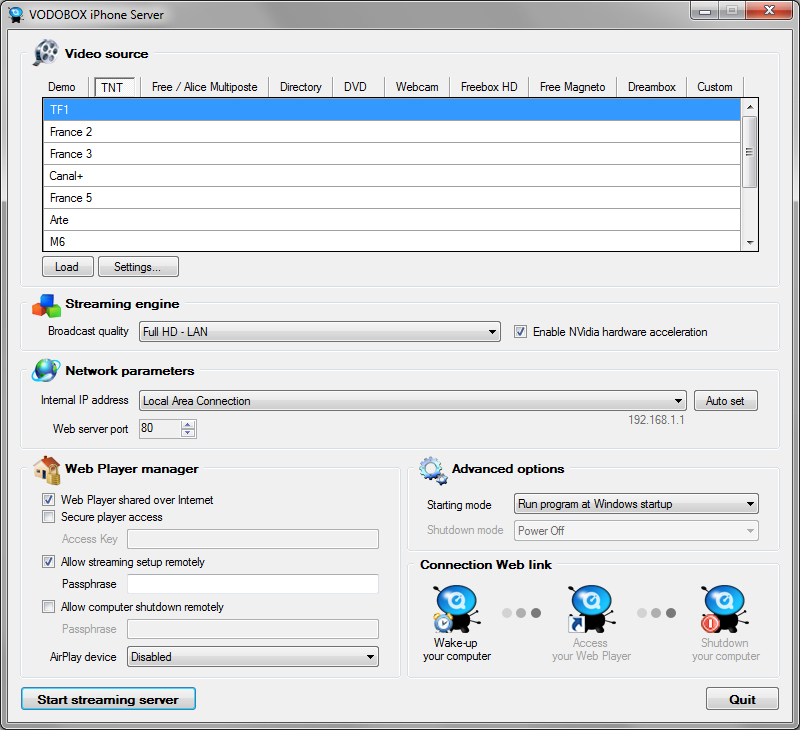This screenshot has height=730, width=800.
Task: Open the Internal IP address dropdown
Action: click(x=413, y=401)
